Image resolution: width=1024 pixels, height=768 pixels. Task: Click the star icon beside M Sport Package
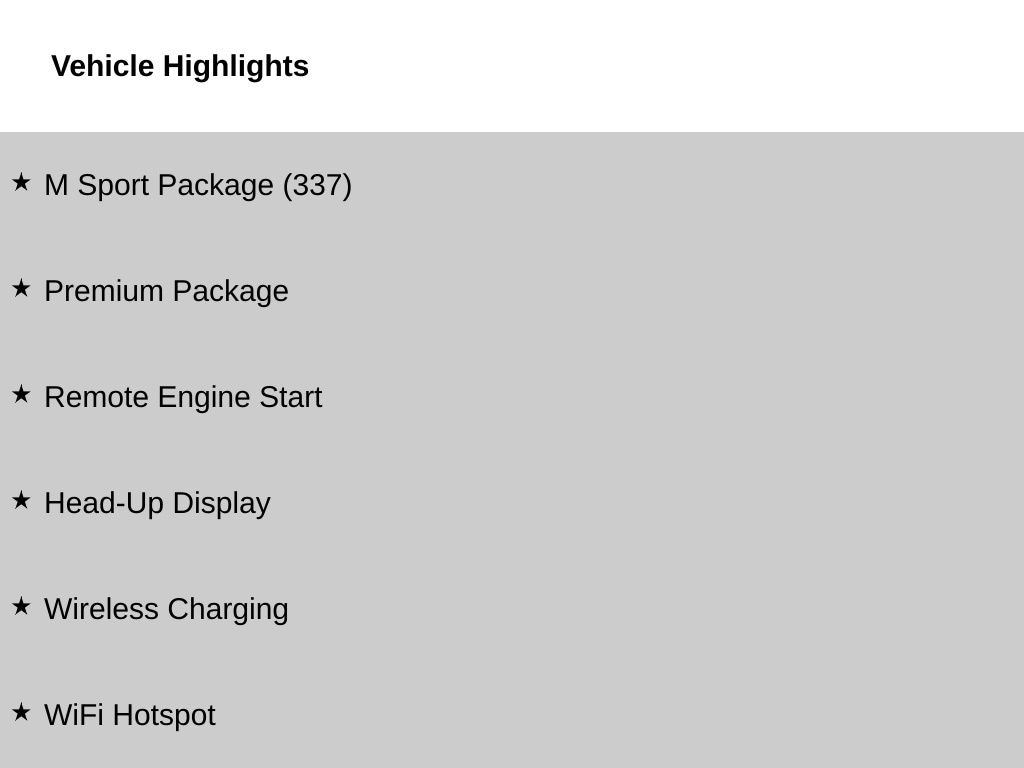21,182
